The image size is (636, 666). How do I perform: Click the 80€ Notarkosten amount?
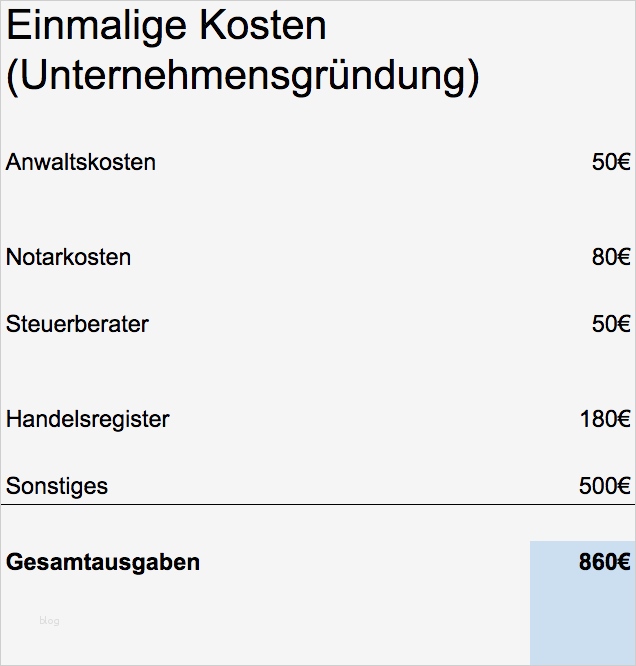pos(610,257)
